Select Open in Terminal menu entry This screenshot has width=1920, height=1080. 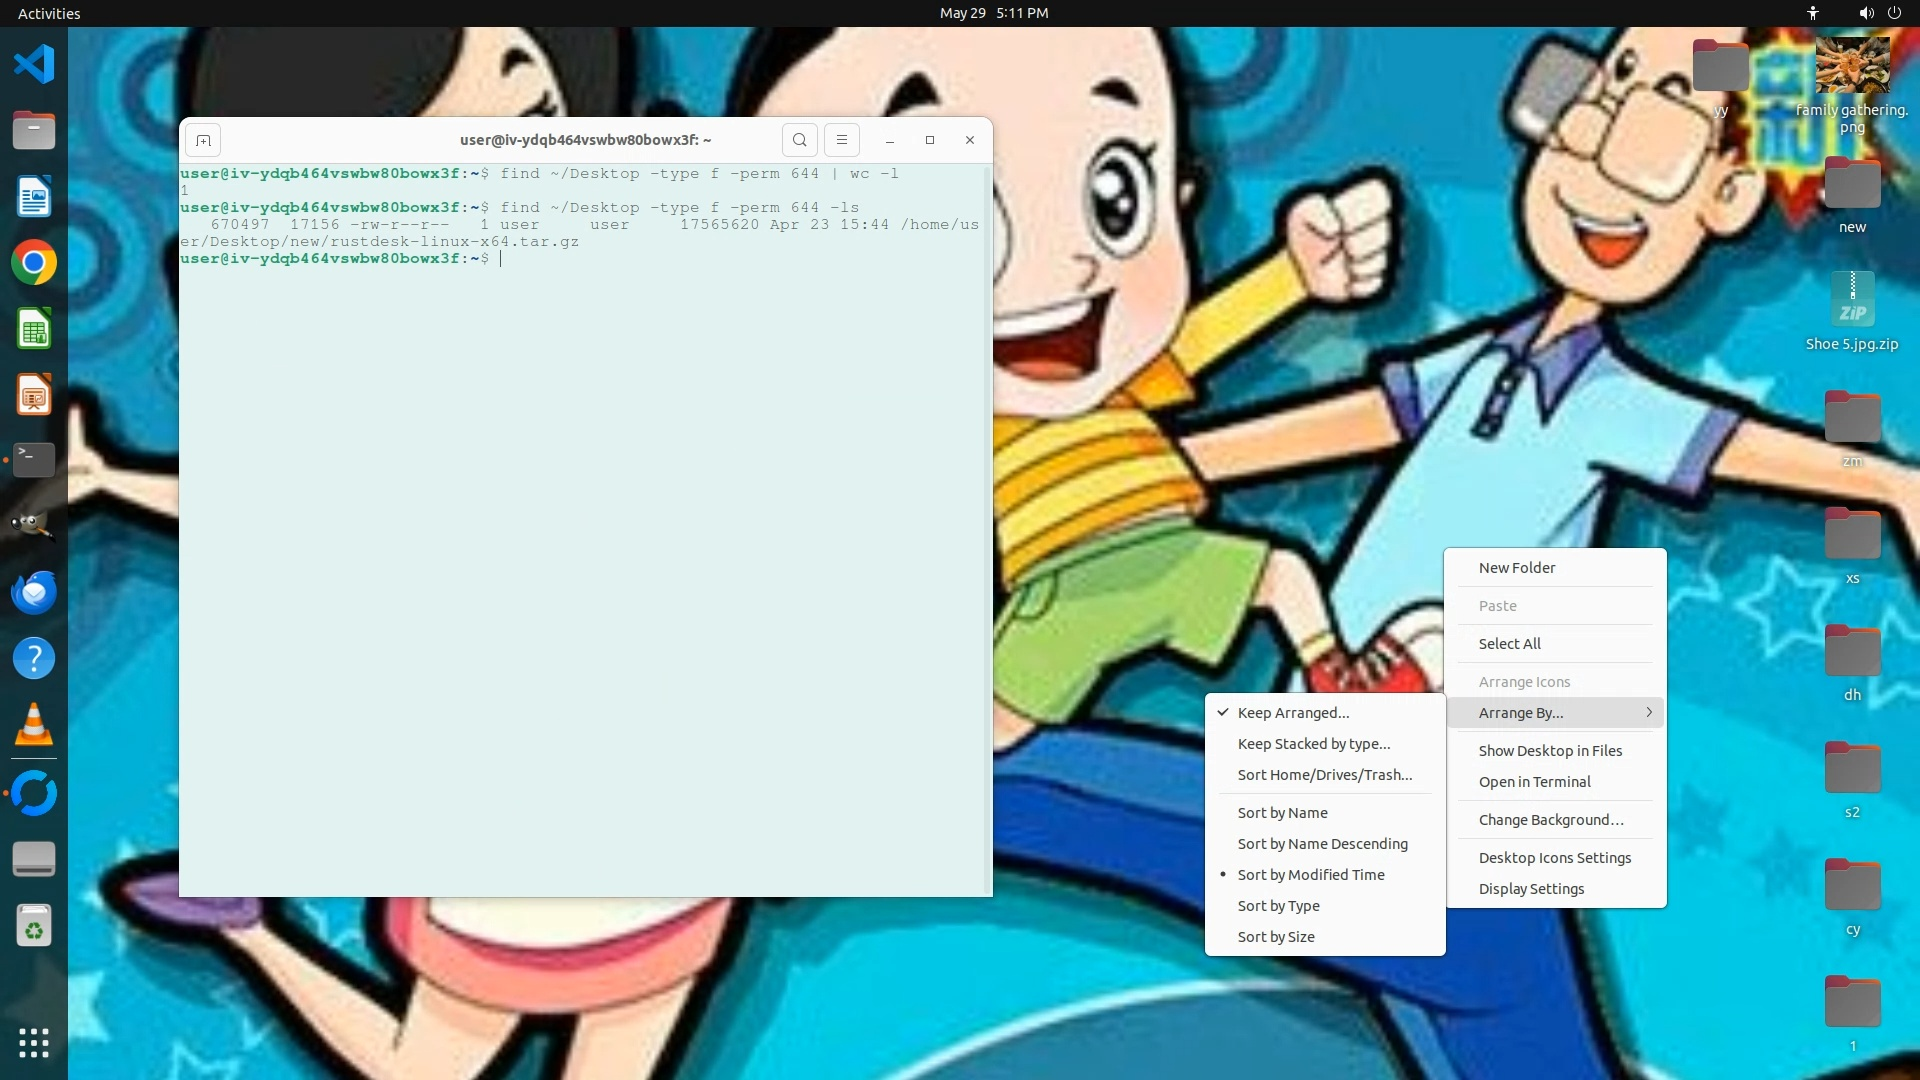point(1534,782)
